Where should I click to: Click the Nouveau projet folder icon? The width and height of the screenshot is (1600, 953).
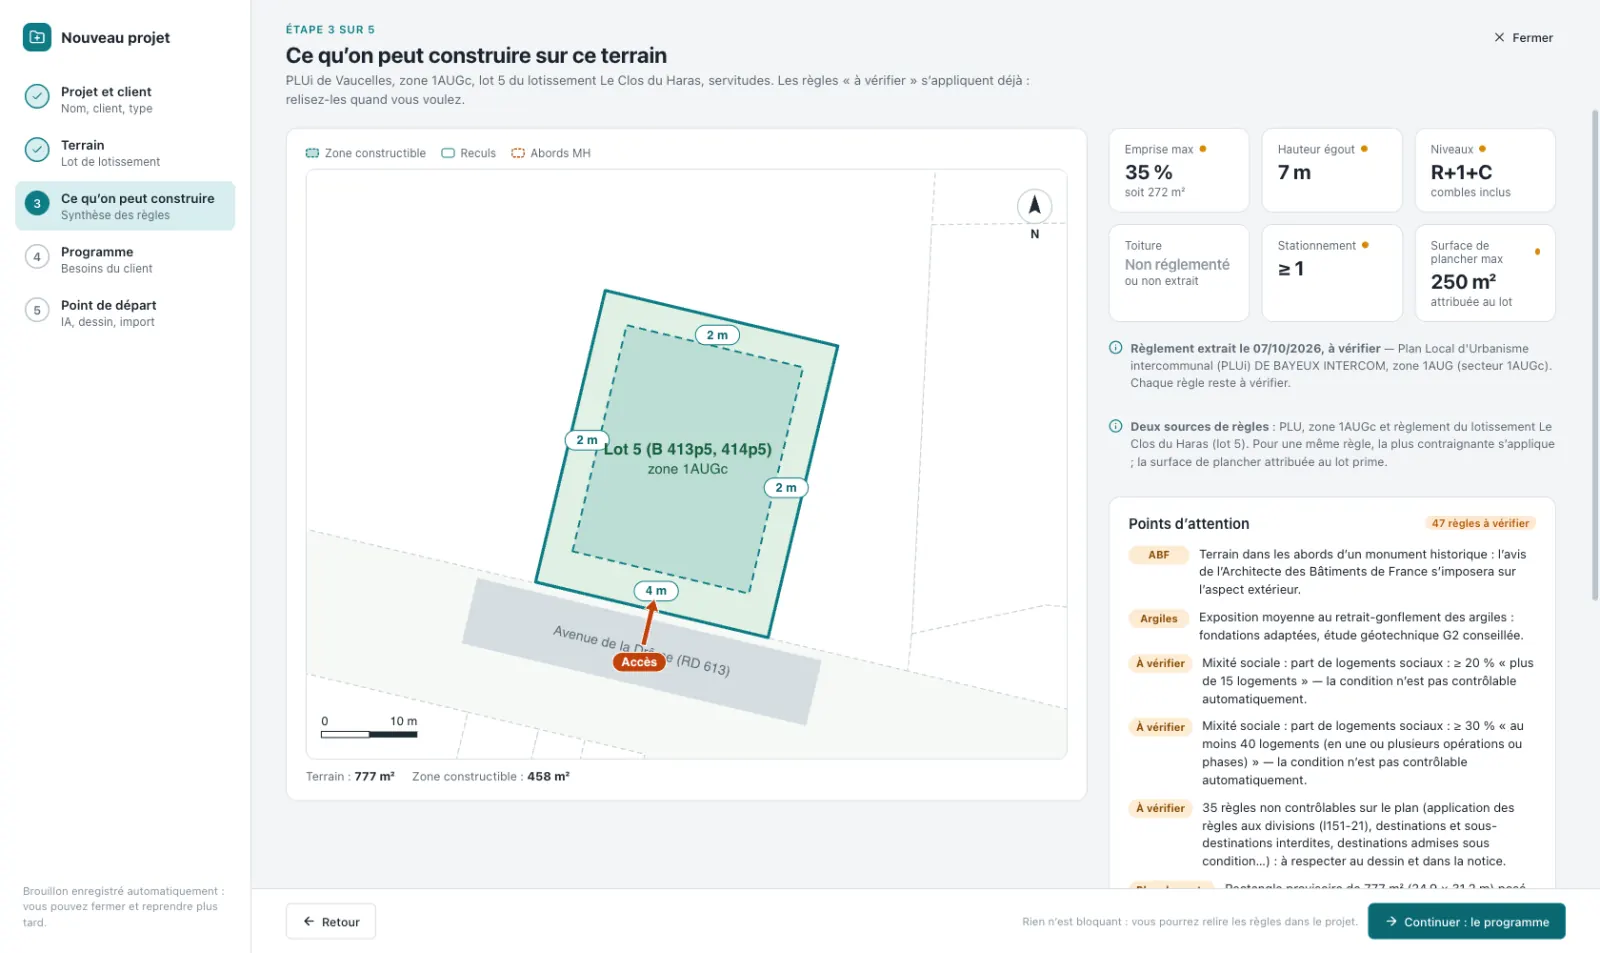pyautogui.click(x=37, y=37)
